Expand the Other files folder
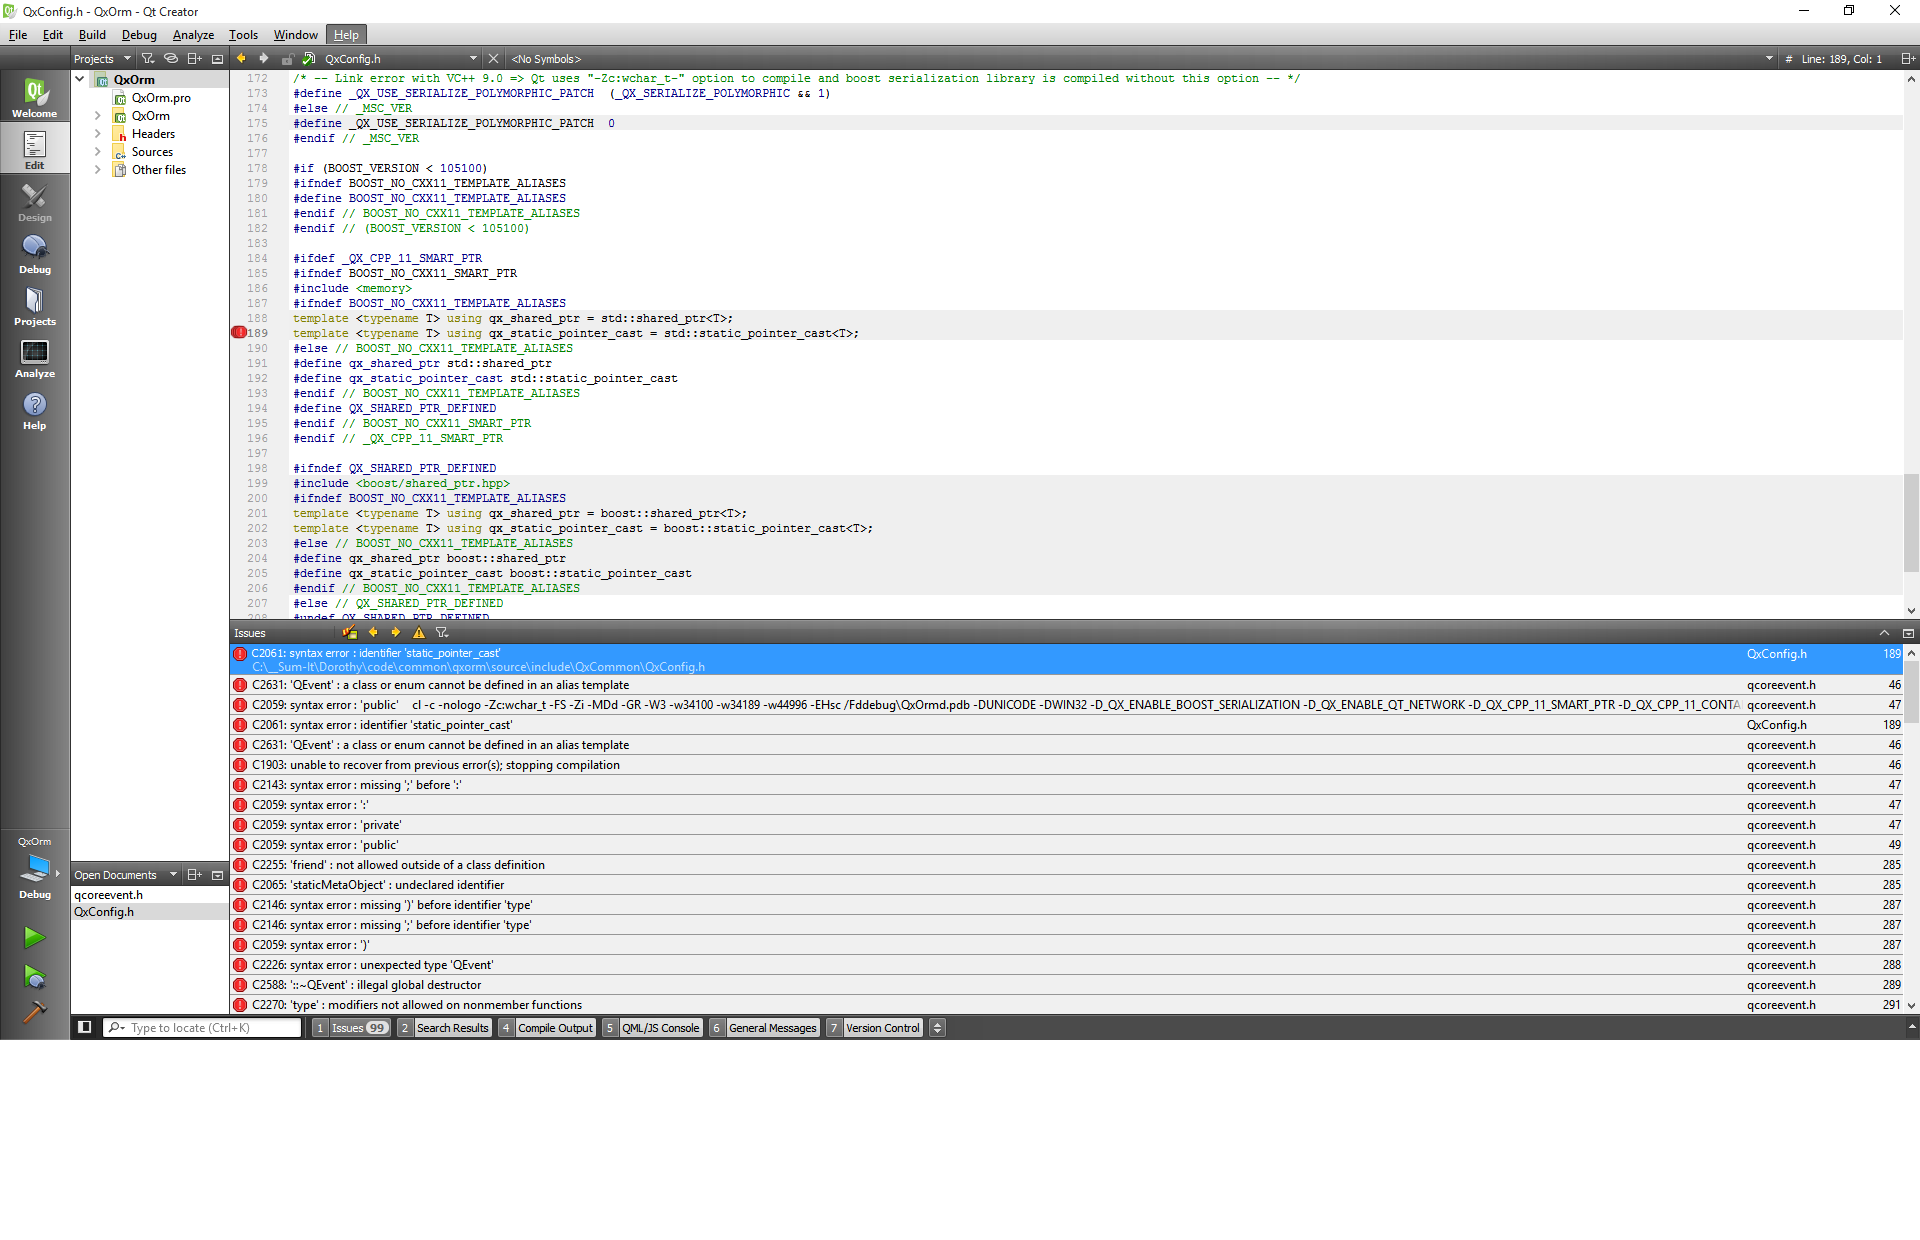The width and height of the screenshot is (1920, 1240). [98, 170]
